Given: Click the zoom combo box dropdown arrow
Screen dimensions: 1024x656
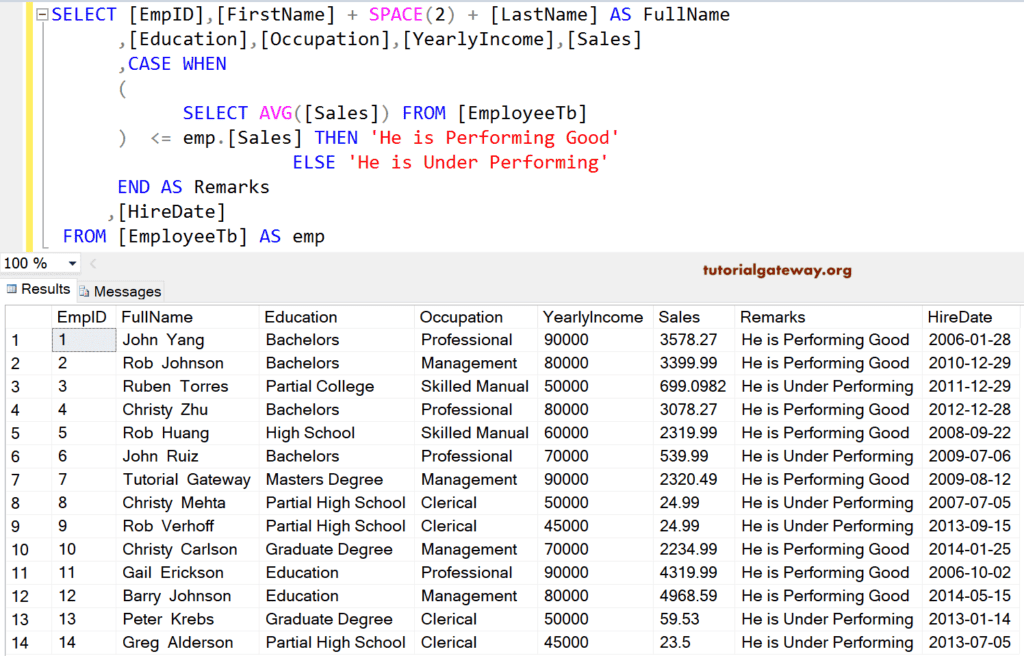Looking at the screenshot, I should (72, 262).
